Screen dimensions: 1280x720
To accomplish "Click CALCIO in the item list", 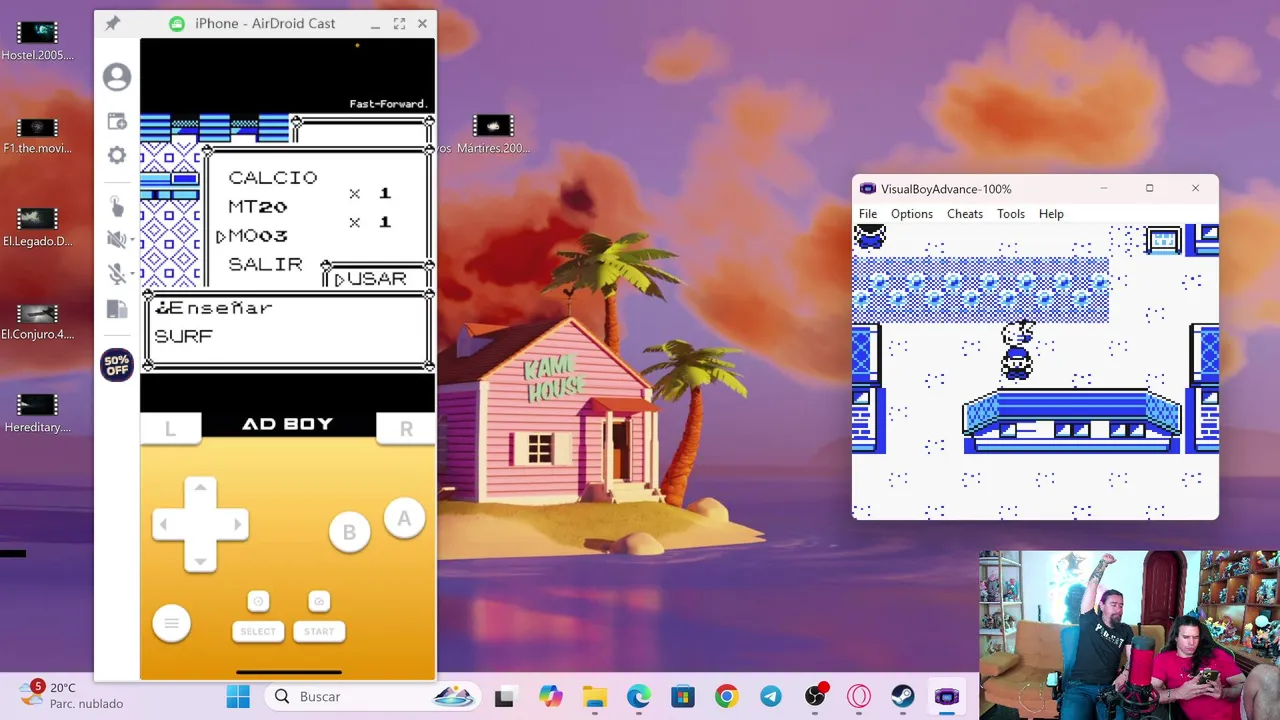I will (272, 178).
